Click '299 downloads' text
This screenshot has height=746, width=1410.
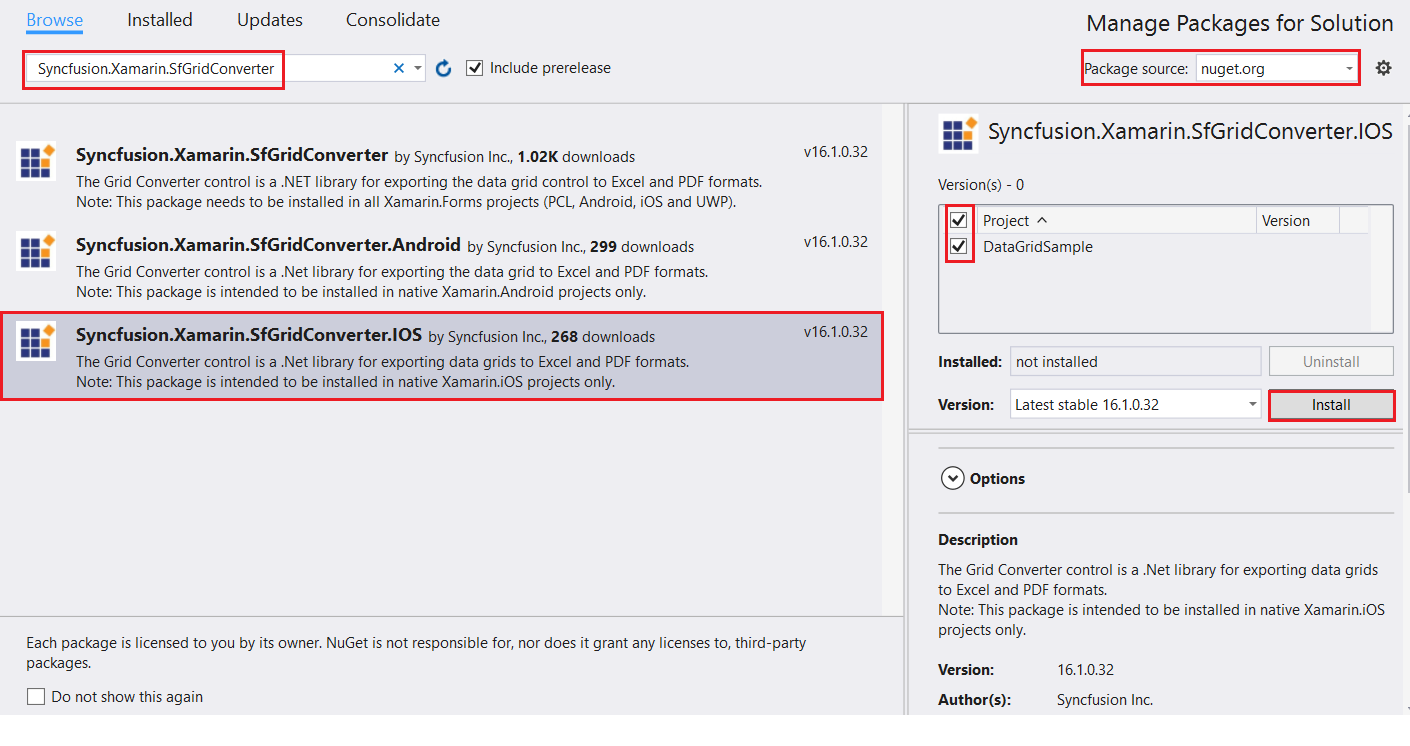click(642, 247)
